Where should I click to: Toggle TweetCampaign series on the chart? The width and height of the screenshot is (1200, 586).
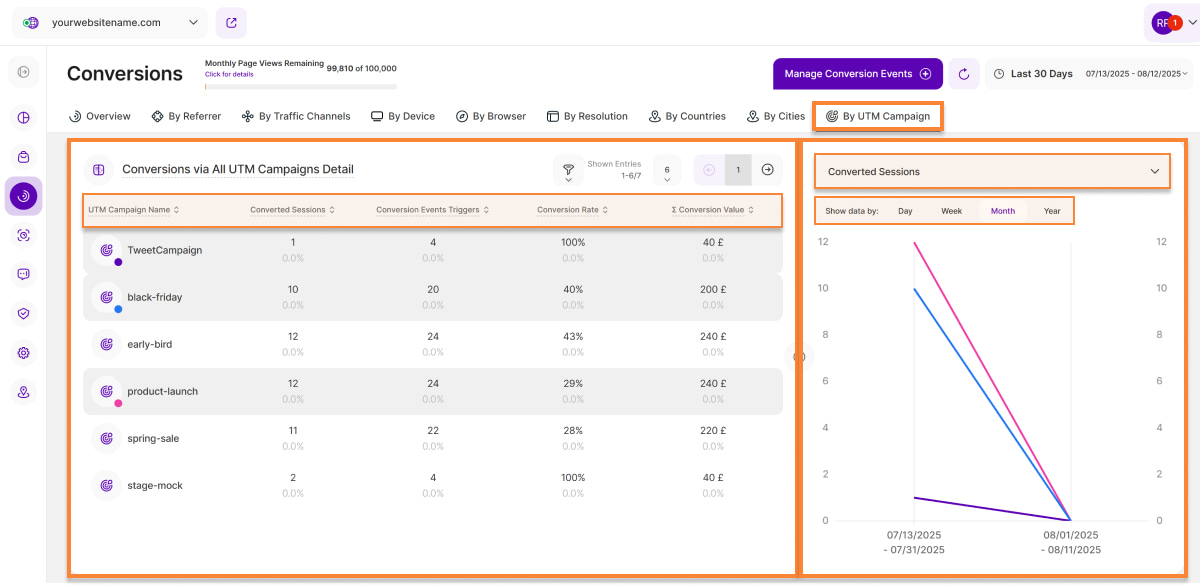pyautogui.click(x=106, y=250)
